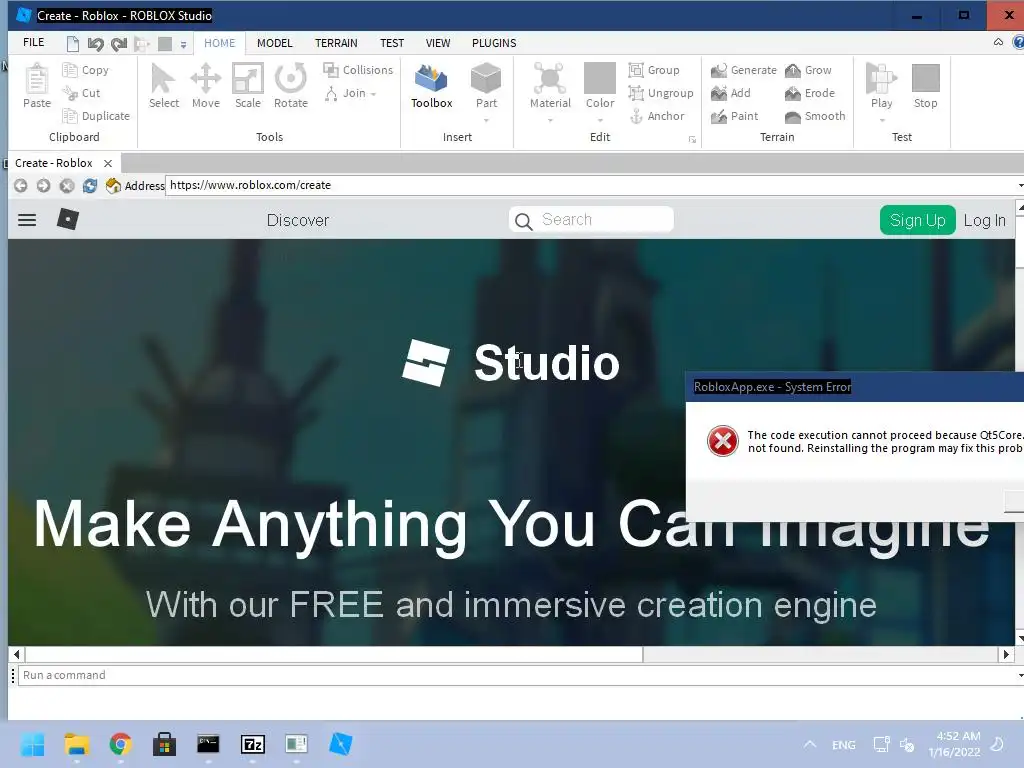This screenshot has width=1024, height=768.
Task: Click the browser Back arrow
Action: click(20, 185)
